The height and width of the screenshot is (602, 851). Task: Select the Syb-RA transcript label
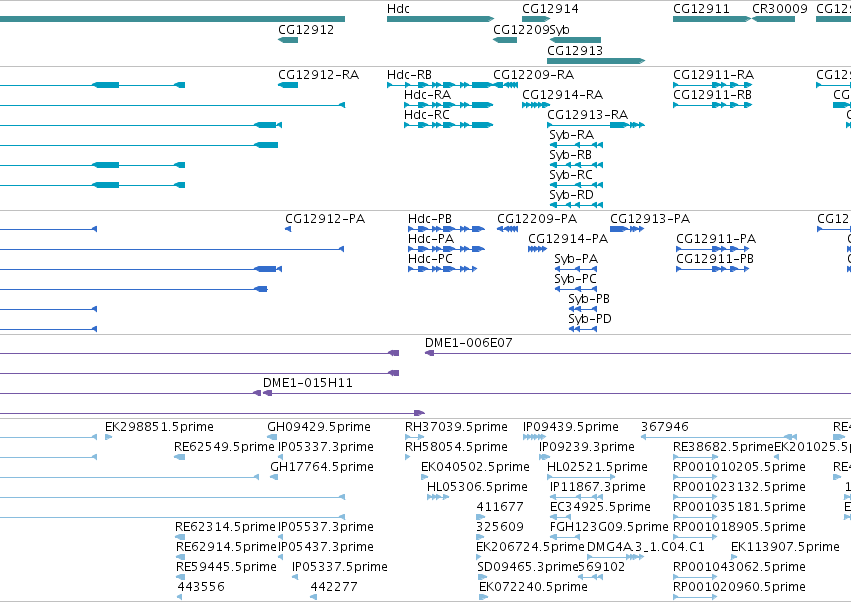571,135
